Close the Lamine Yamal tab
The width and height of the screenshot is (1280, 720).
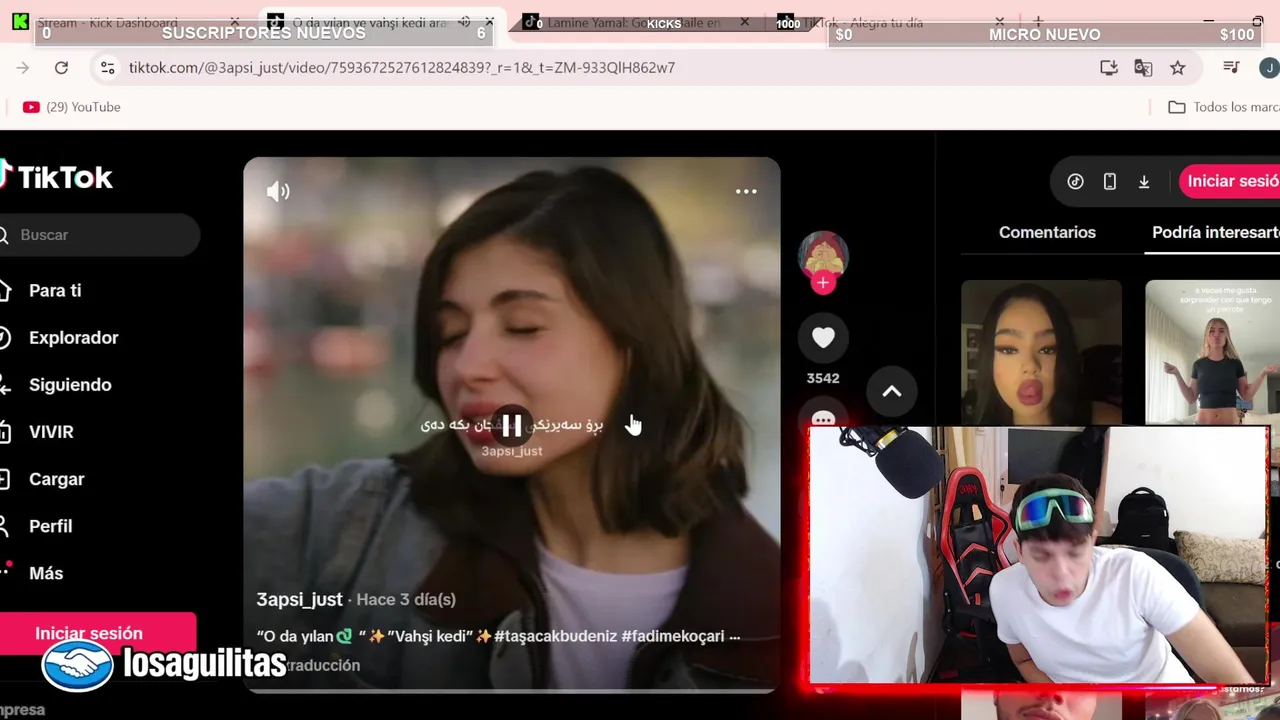745,22
